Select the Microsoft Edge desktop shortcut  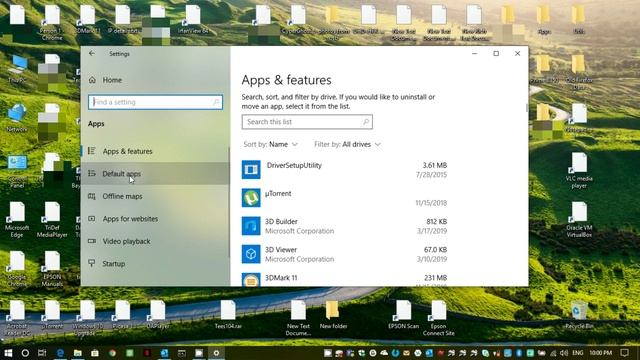click(x=17, y=220)
